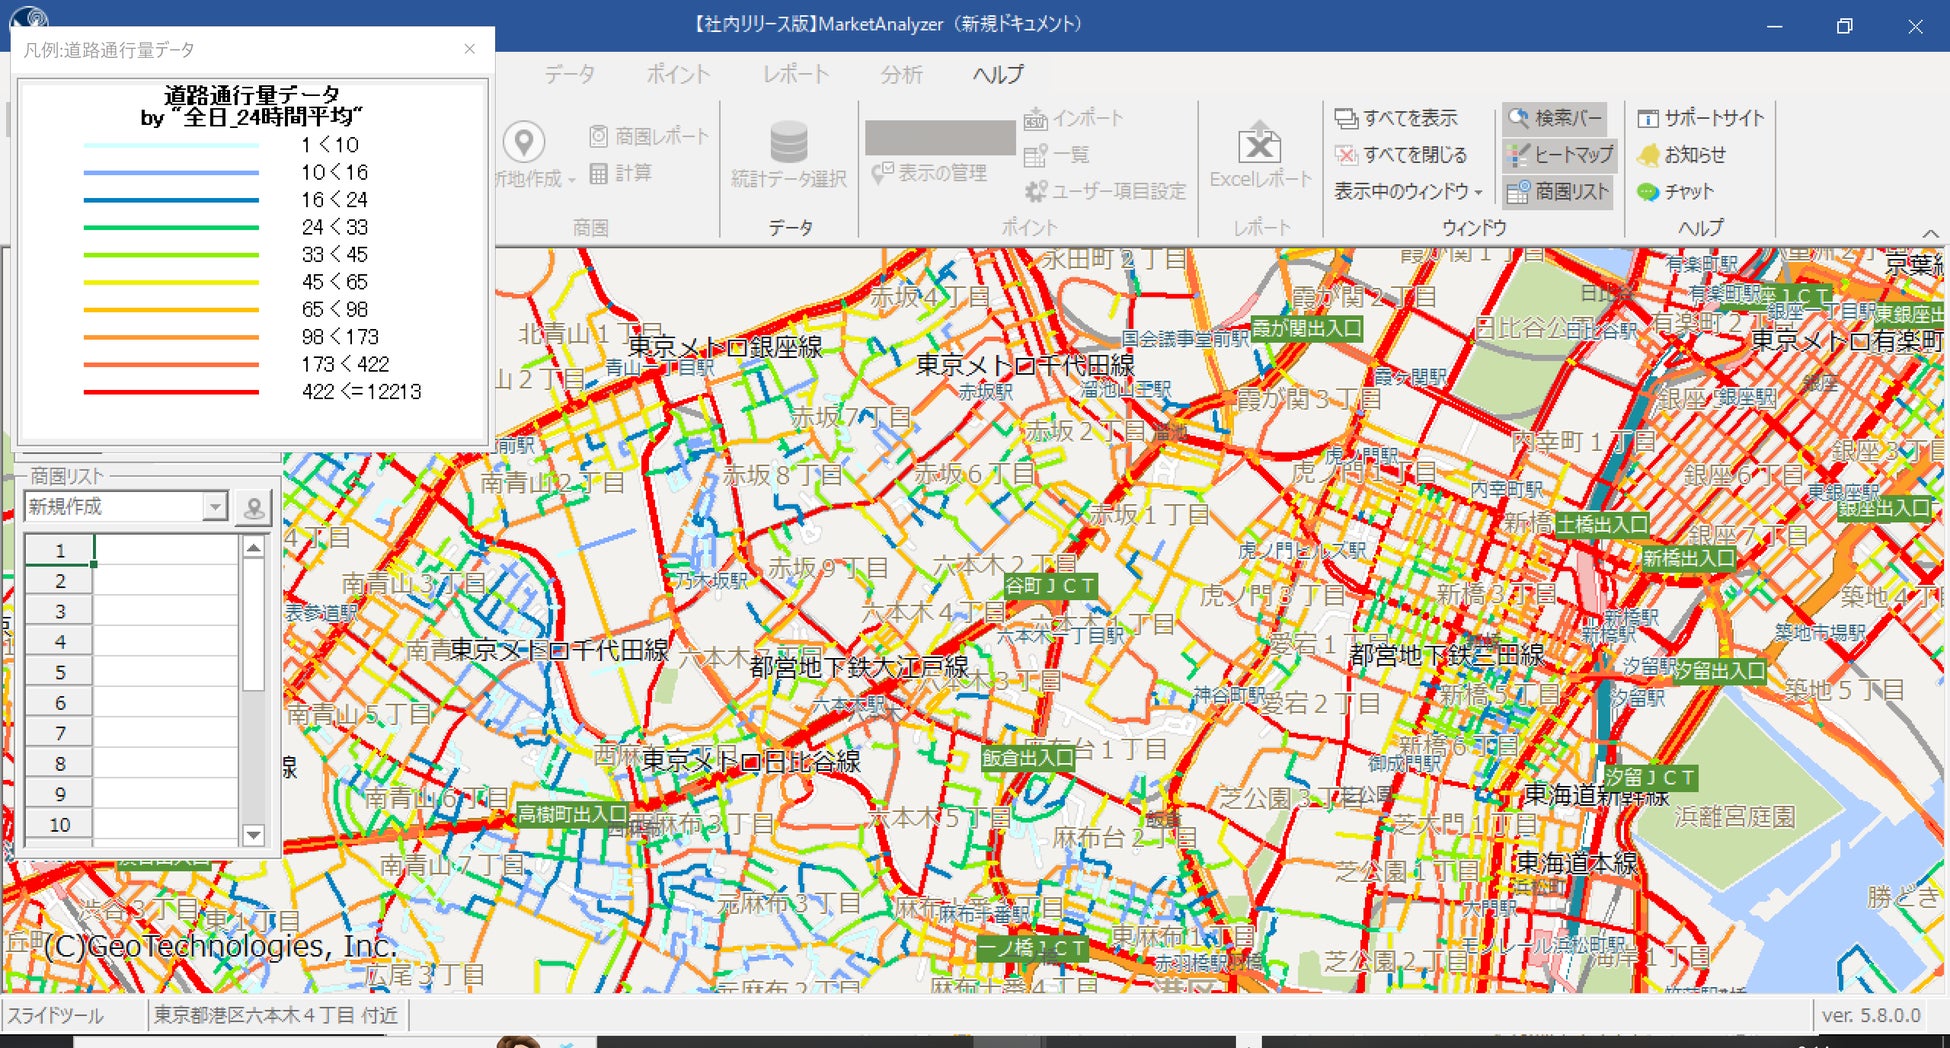1950x1048 pixels.
Task: Click the map pin creation icon in the 商圏 group
Action: coord(523,143)
